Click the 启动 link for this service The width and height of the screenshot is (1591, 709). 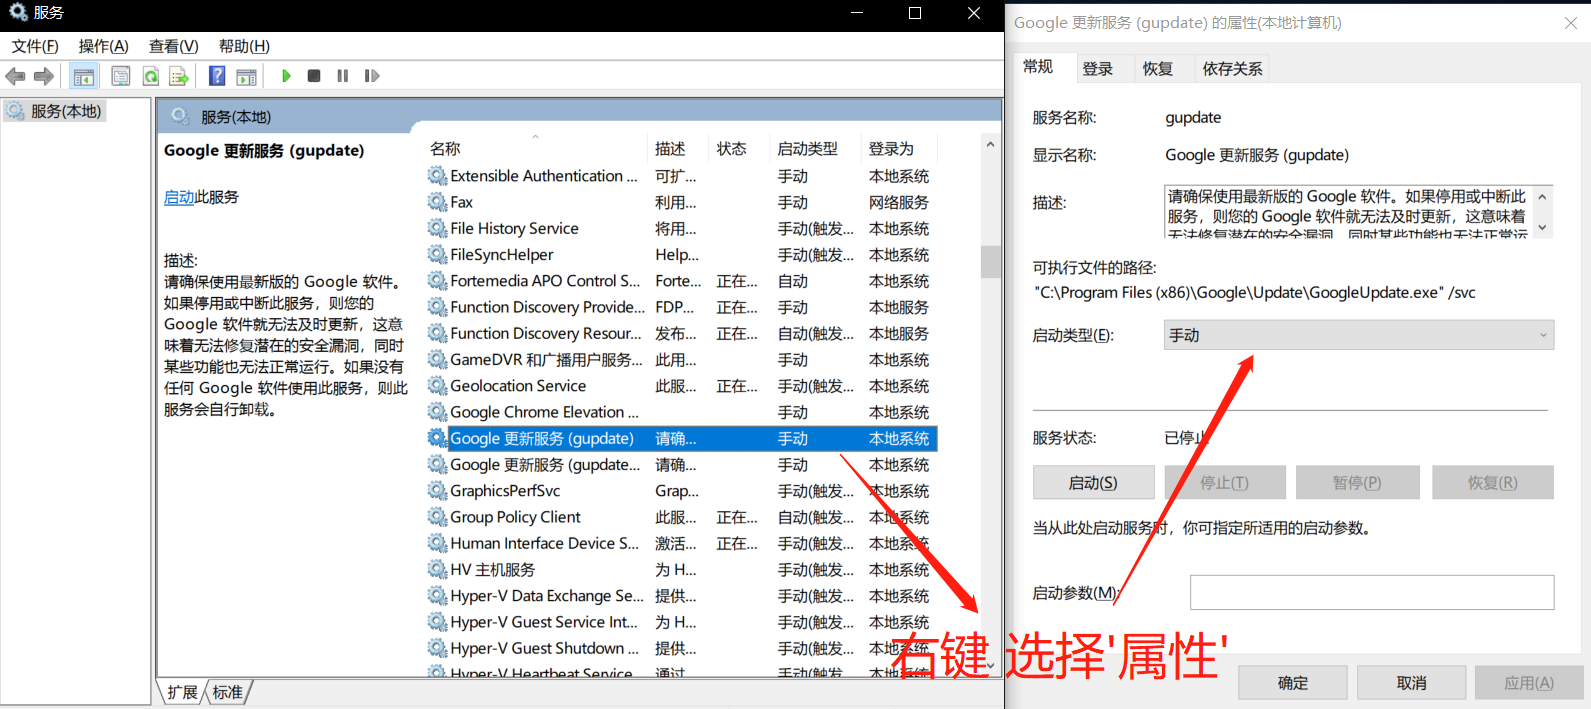[179, 197]
